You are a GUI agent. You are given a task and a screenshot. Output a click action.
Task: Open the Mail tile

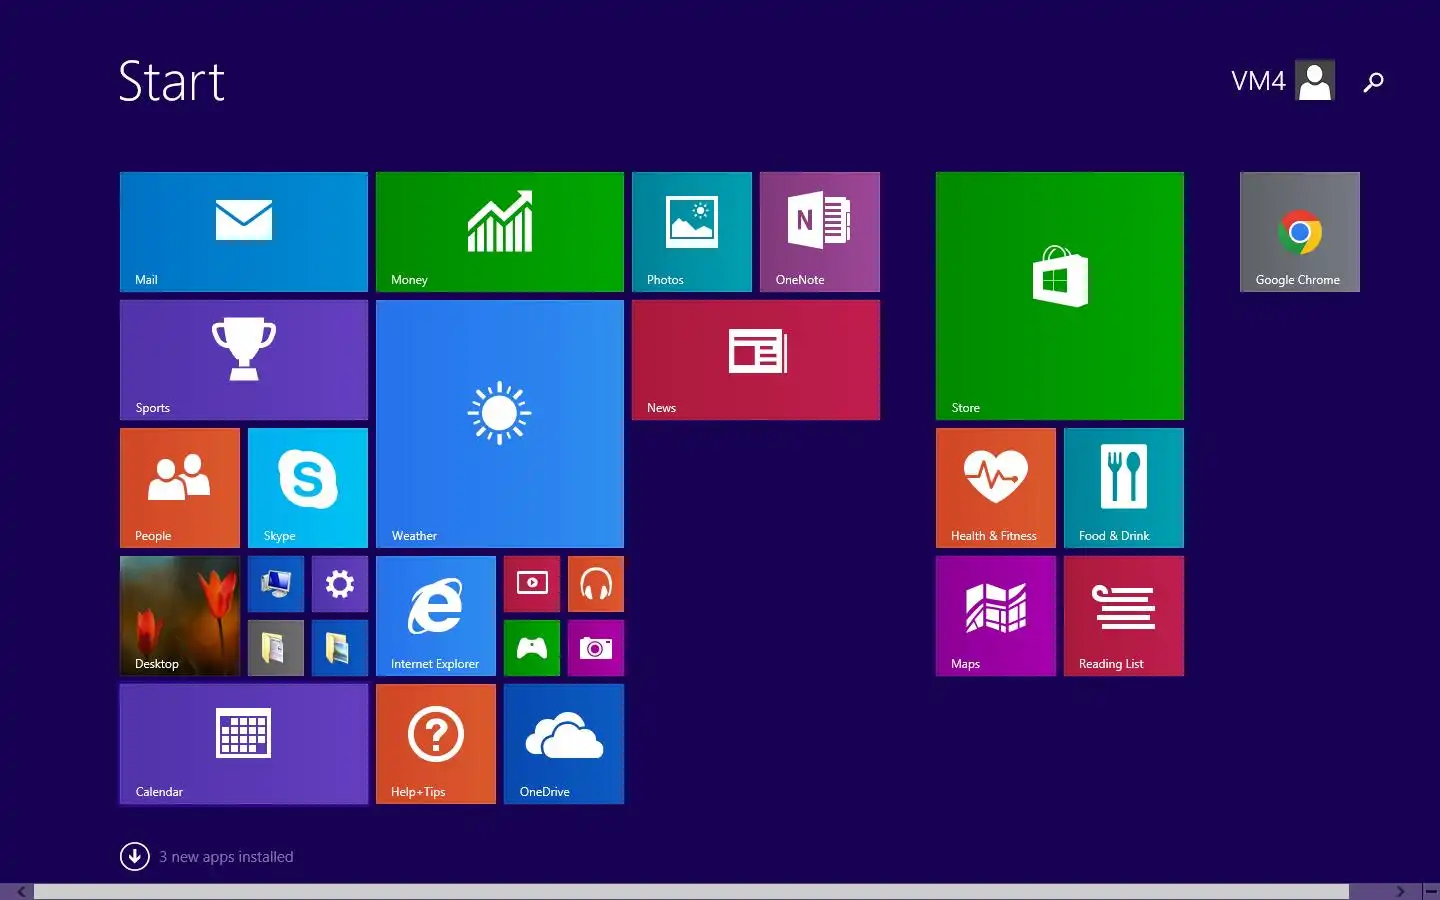click(x=244, y=232)
